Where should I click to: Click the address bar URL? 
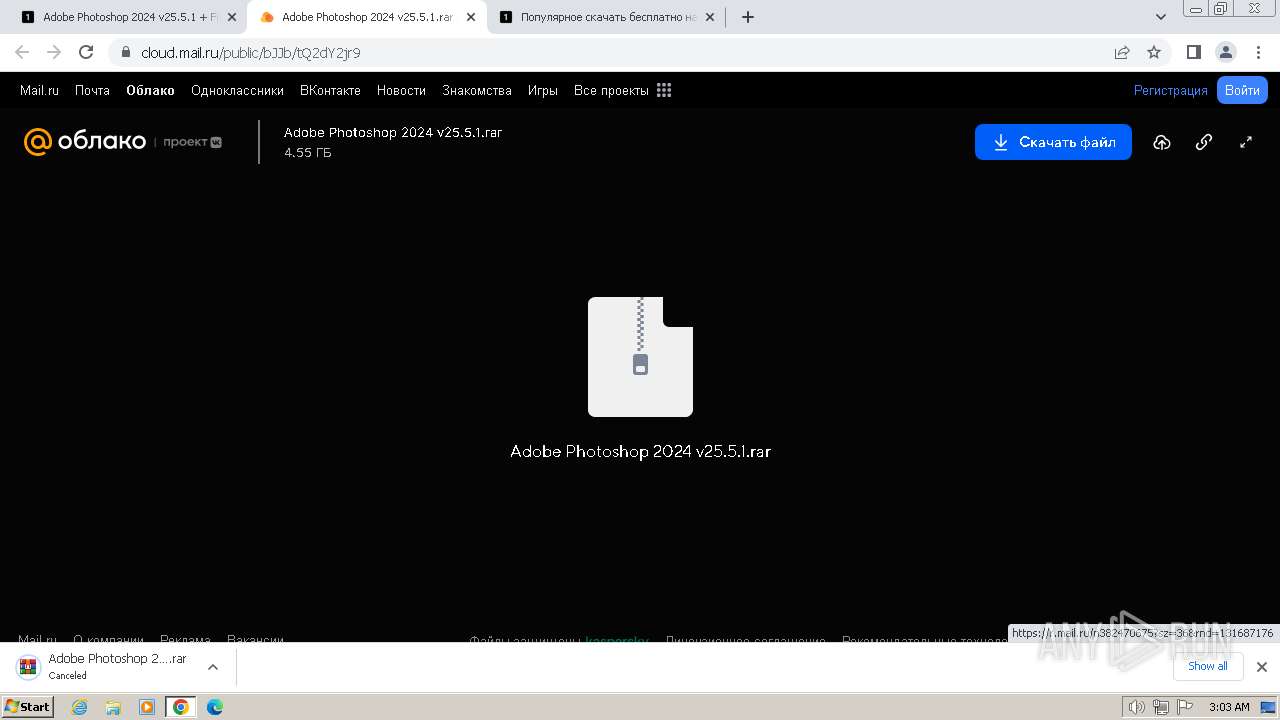(251, 52)
